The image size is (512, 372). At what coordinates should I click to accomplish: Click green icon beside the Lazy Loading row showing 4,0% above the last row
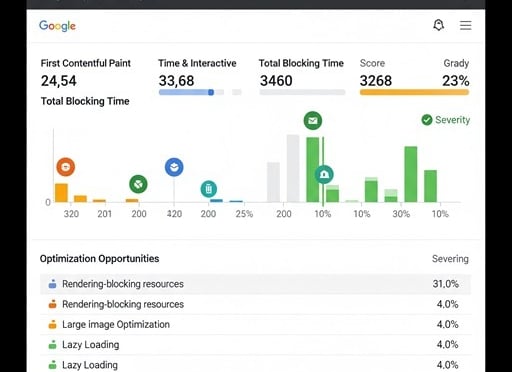coord(52,345)
